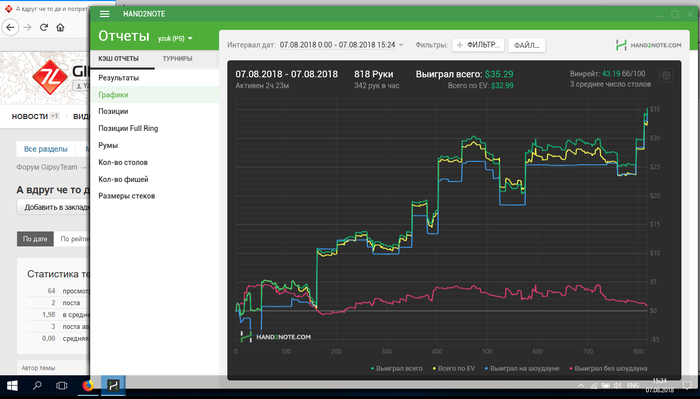Expand yzuk (PS) player dropdown
This screenshot has height=399, width=700.
point(175,38)
